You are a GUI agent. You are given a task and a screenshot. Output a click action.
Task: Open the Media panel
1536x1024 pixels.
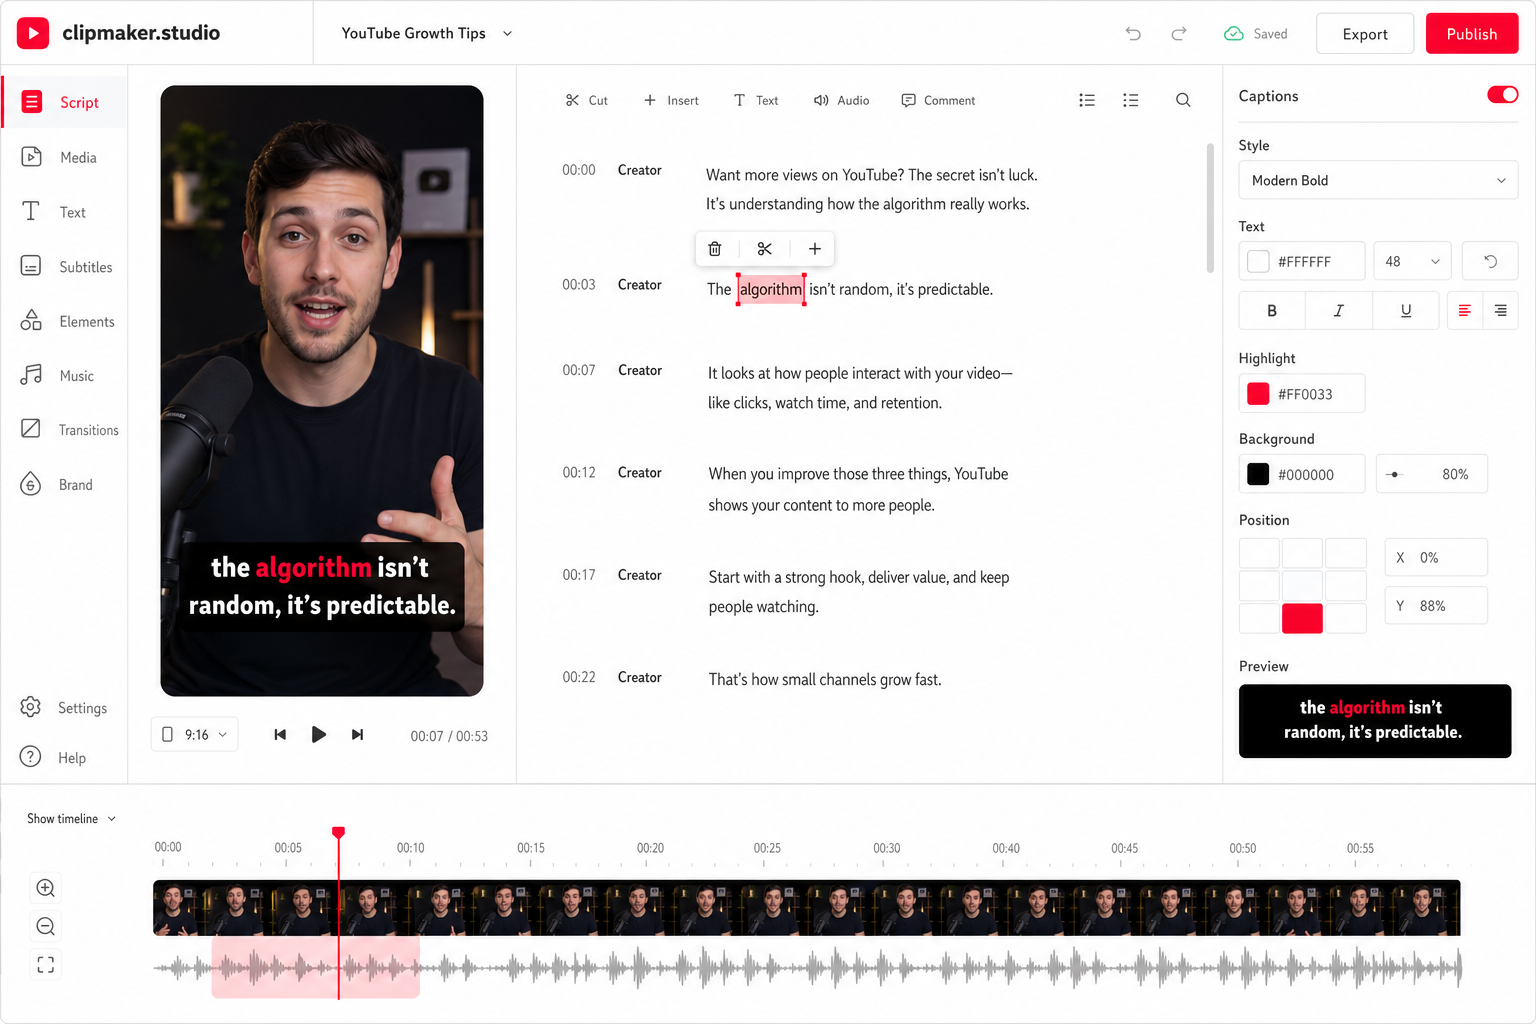(x=60, y=157)
